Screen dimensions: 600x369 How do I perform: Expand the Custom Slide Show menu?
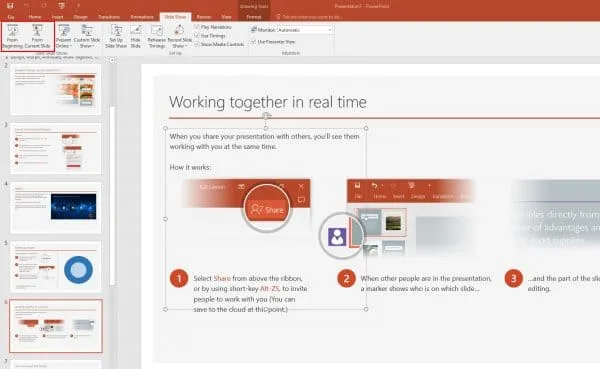click(x=87, y=36)
